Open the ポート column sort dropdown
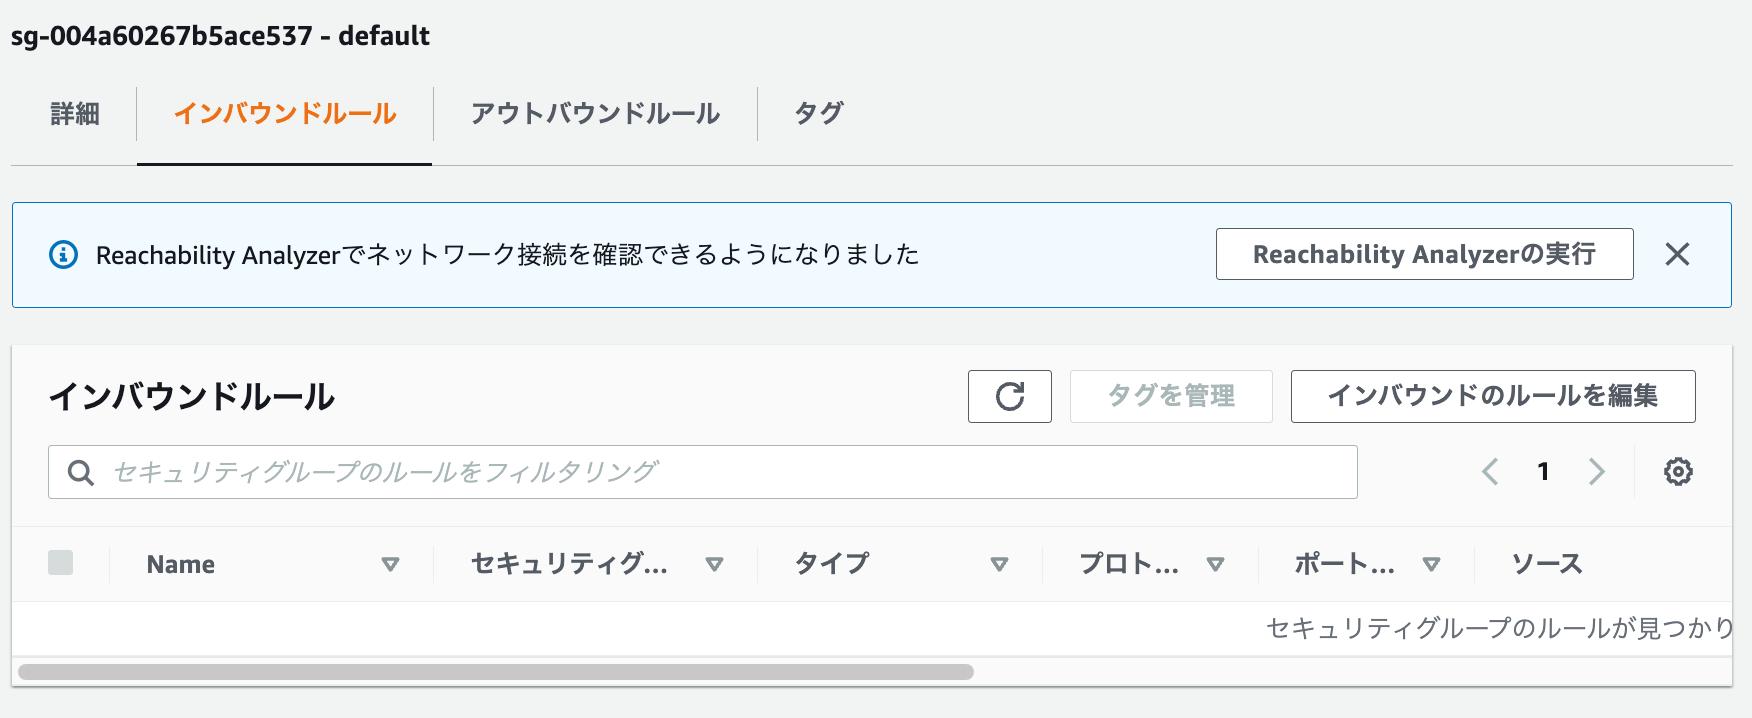The image size is (1752, 718). (1434, 564)
